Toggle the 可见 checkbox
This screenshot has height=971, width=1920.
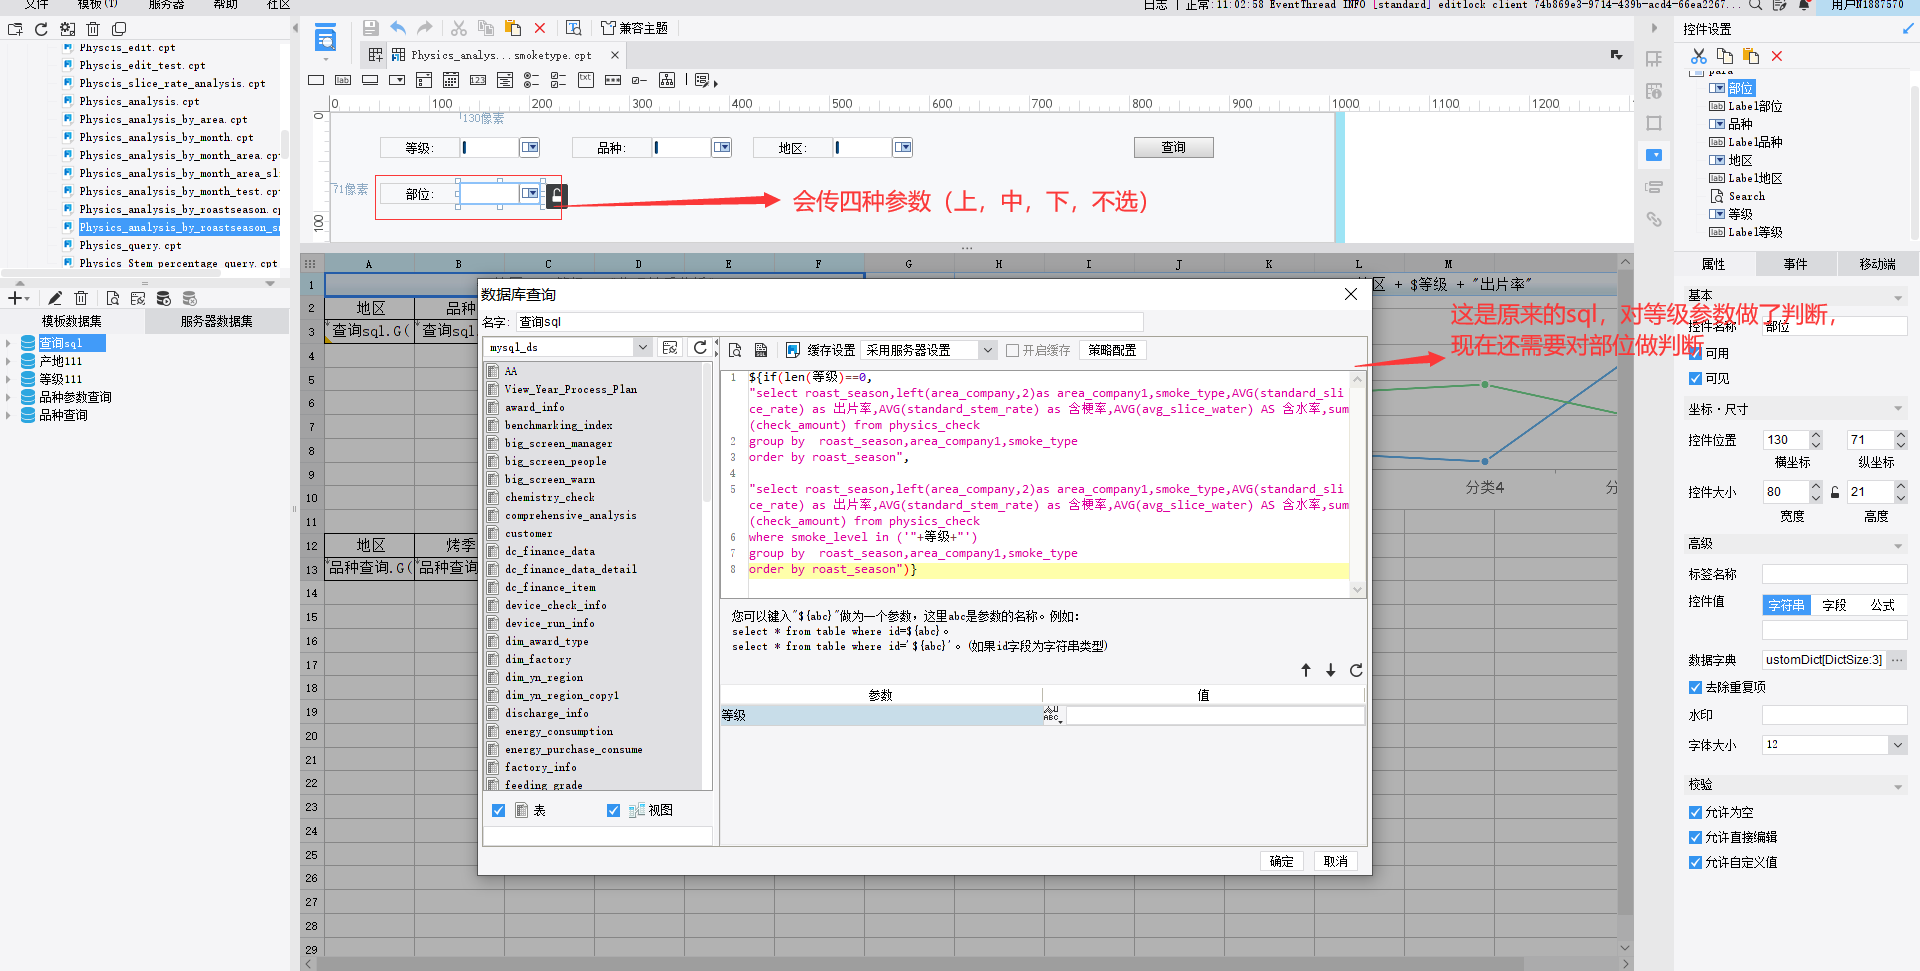tap(1695, 378)
